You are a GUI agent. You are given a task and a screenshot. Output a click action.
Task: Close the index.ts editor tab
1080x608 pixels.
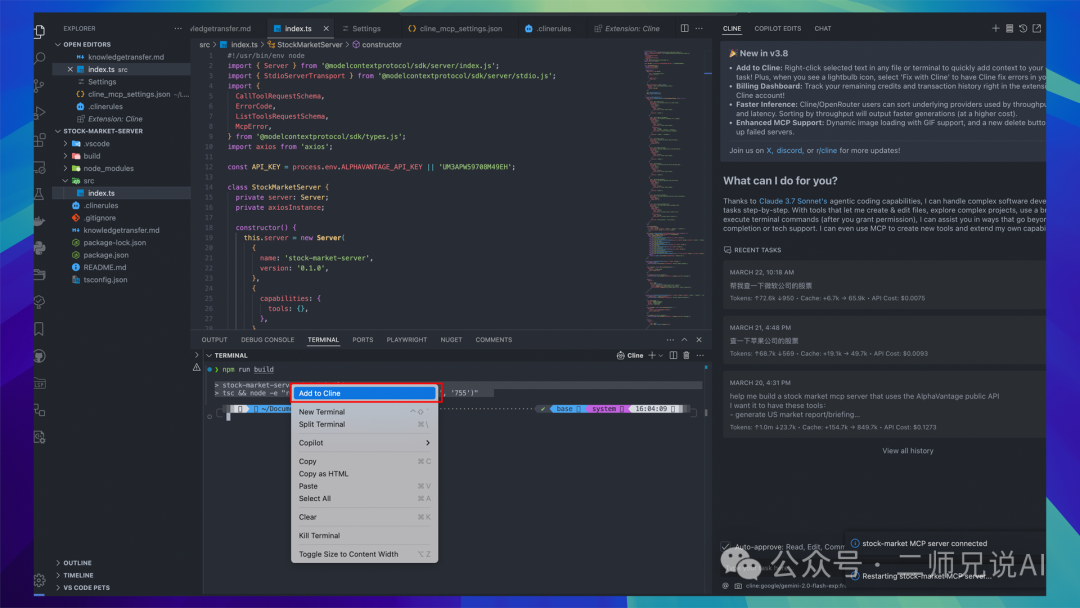[x=326, y=28]
